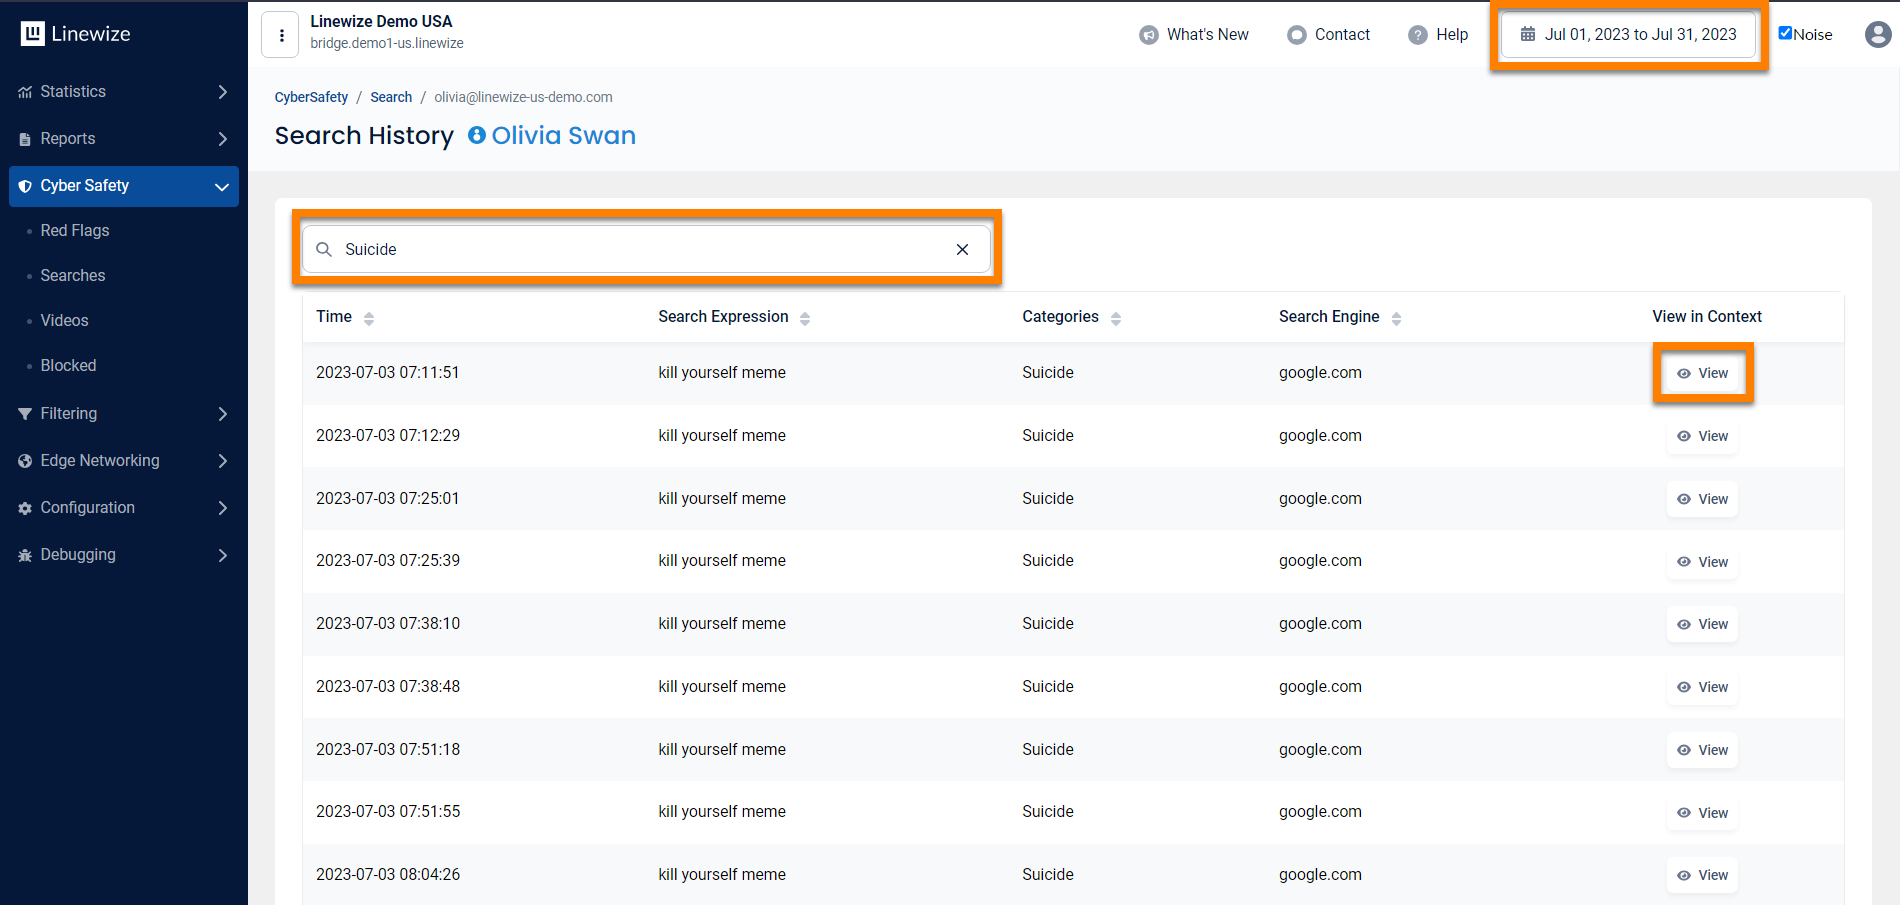Expand the Debugging menu chevron
This screenshot has height=905, width=1900.
coord(222,555)
